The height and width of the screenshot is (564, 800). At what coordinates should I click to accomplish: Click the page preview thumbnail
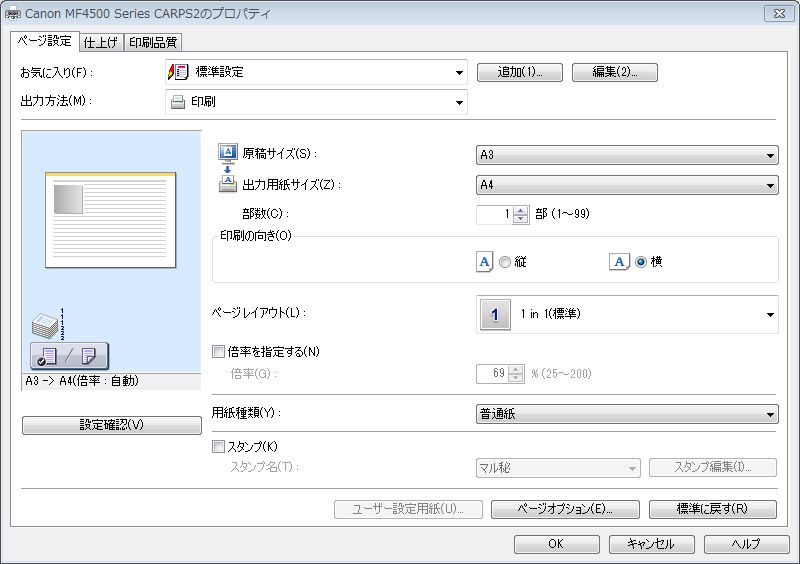[110, 220]
